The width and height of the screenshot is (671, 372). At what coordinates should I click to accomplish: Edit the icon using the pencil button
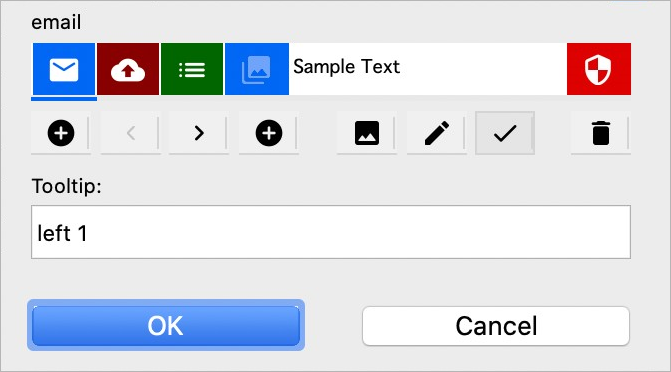pyautogui.click(x=436, y=133)
